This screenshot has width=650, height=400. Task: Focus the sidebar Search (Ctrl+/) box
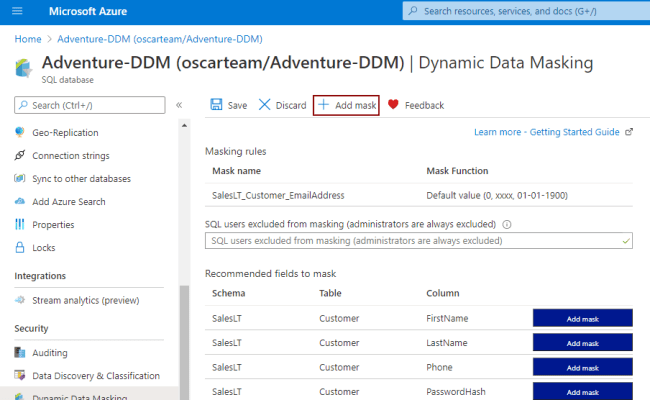pos(90,105)
